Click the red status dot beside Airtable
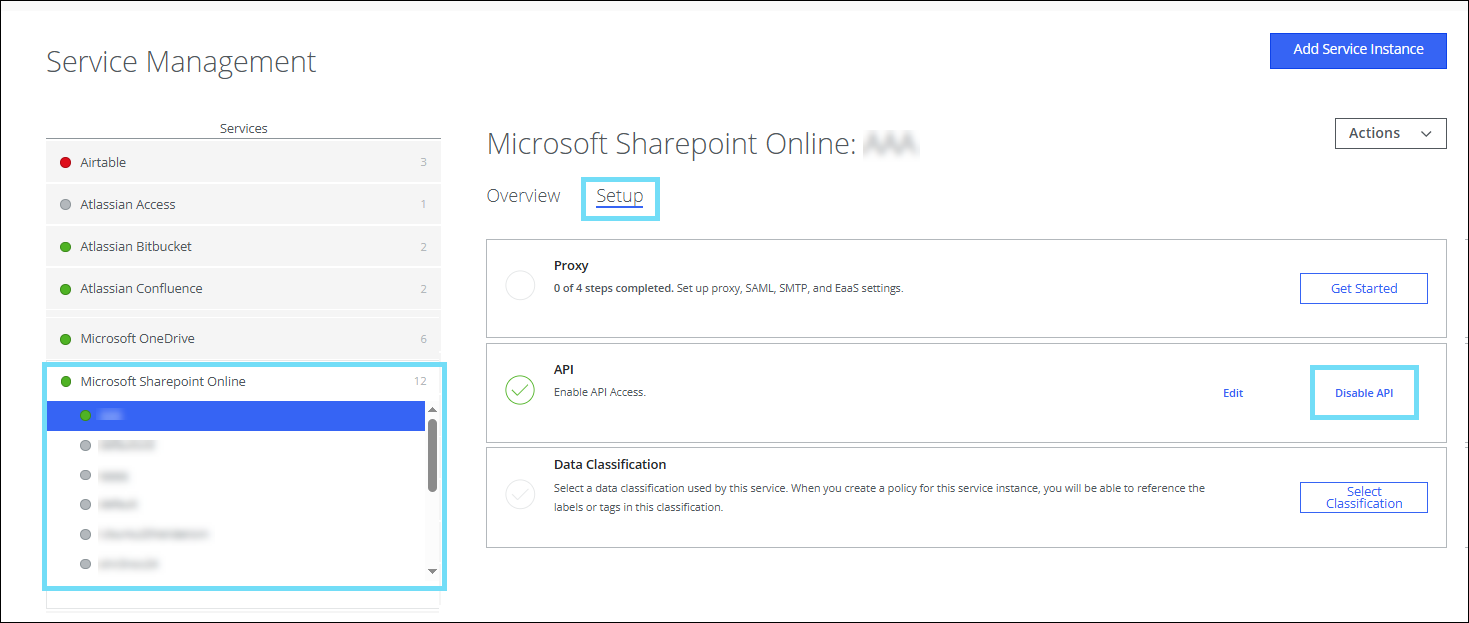Viewport: 1469px width, 623px height. (x=66, y=162)
